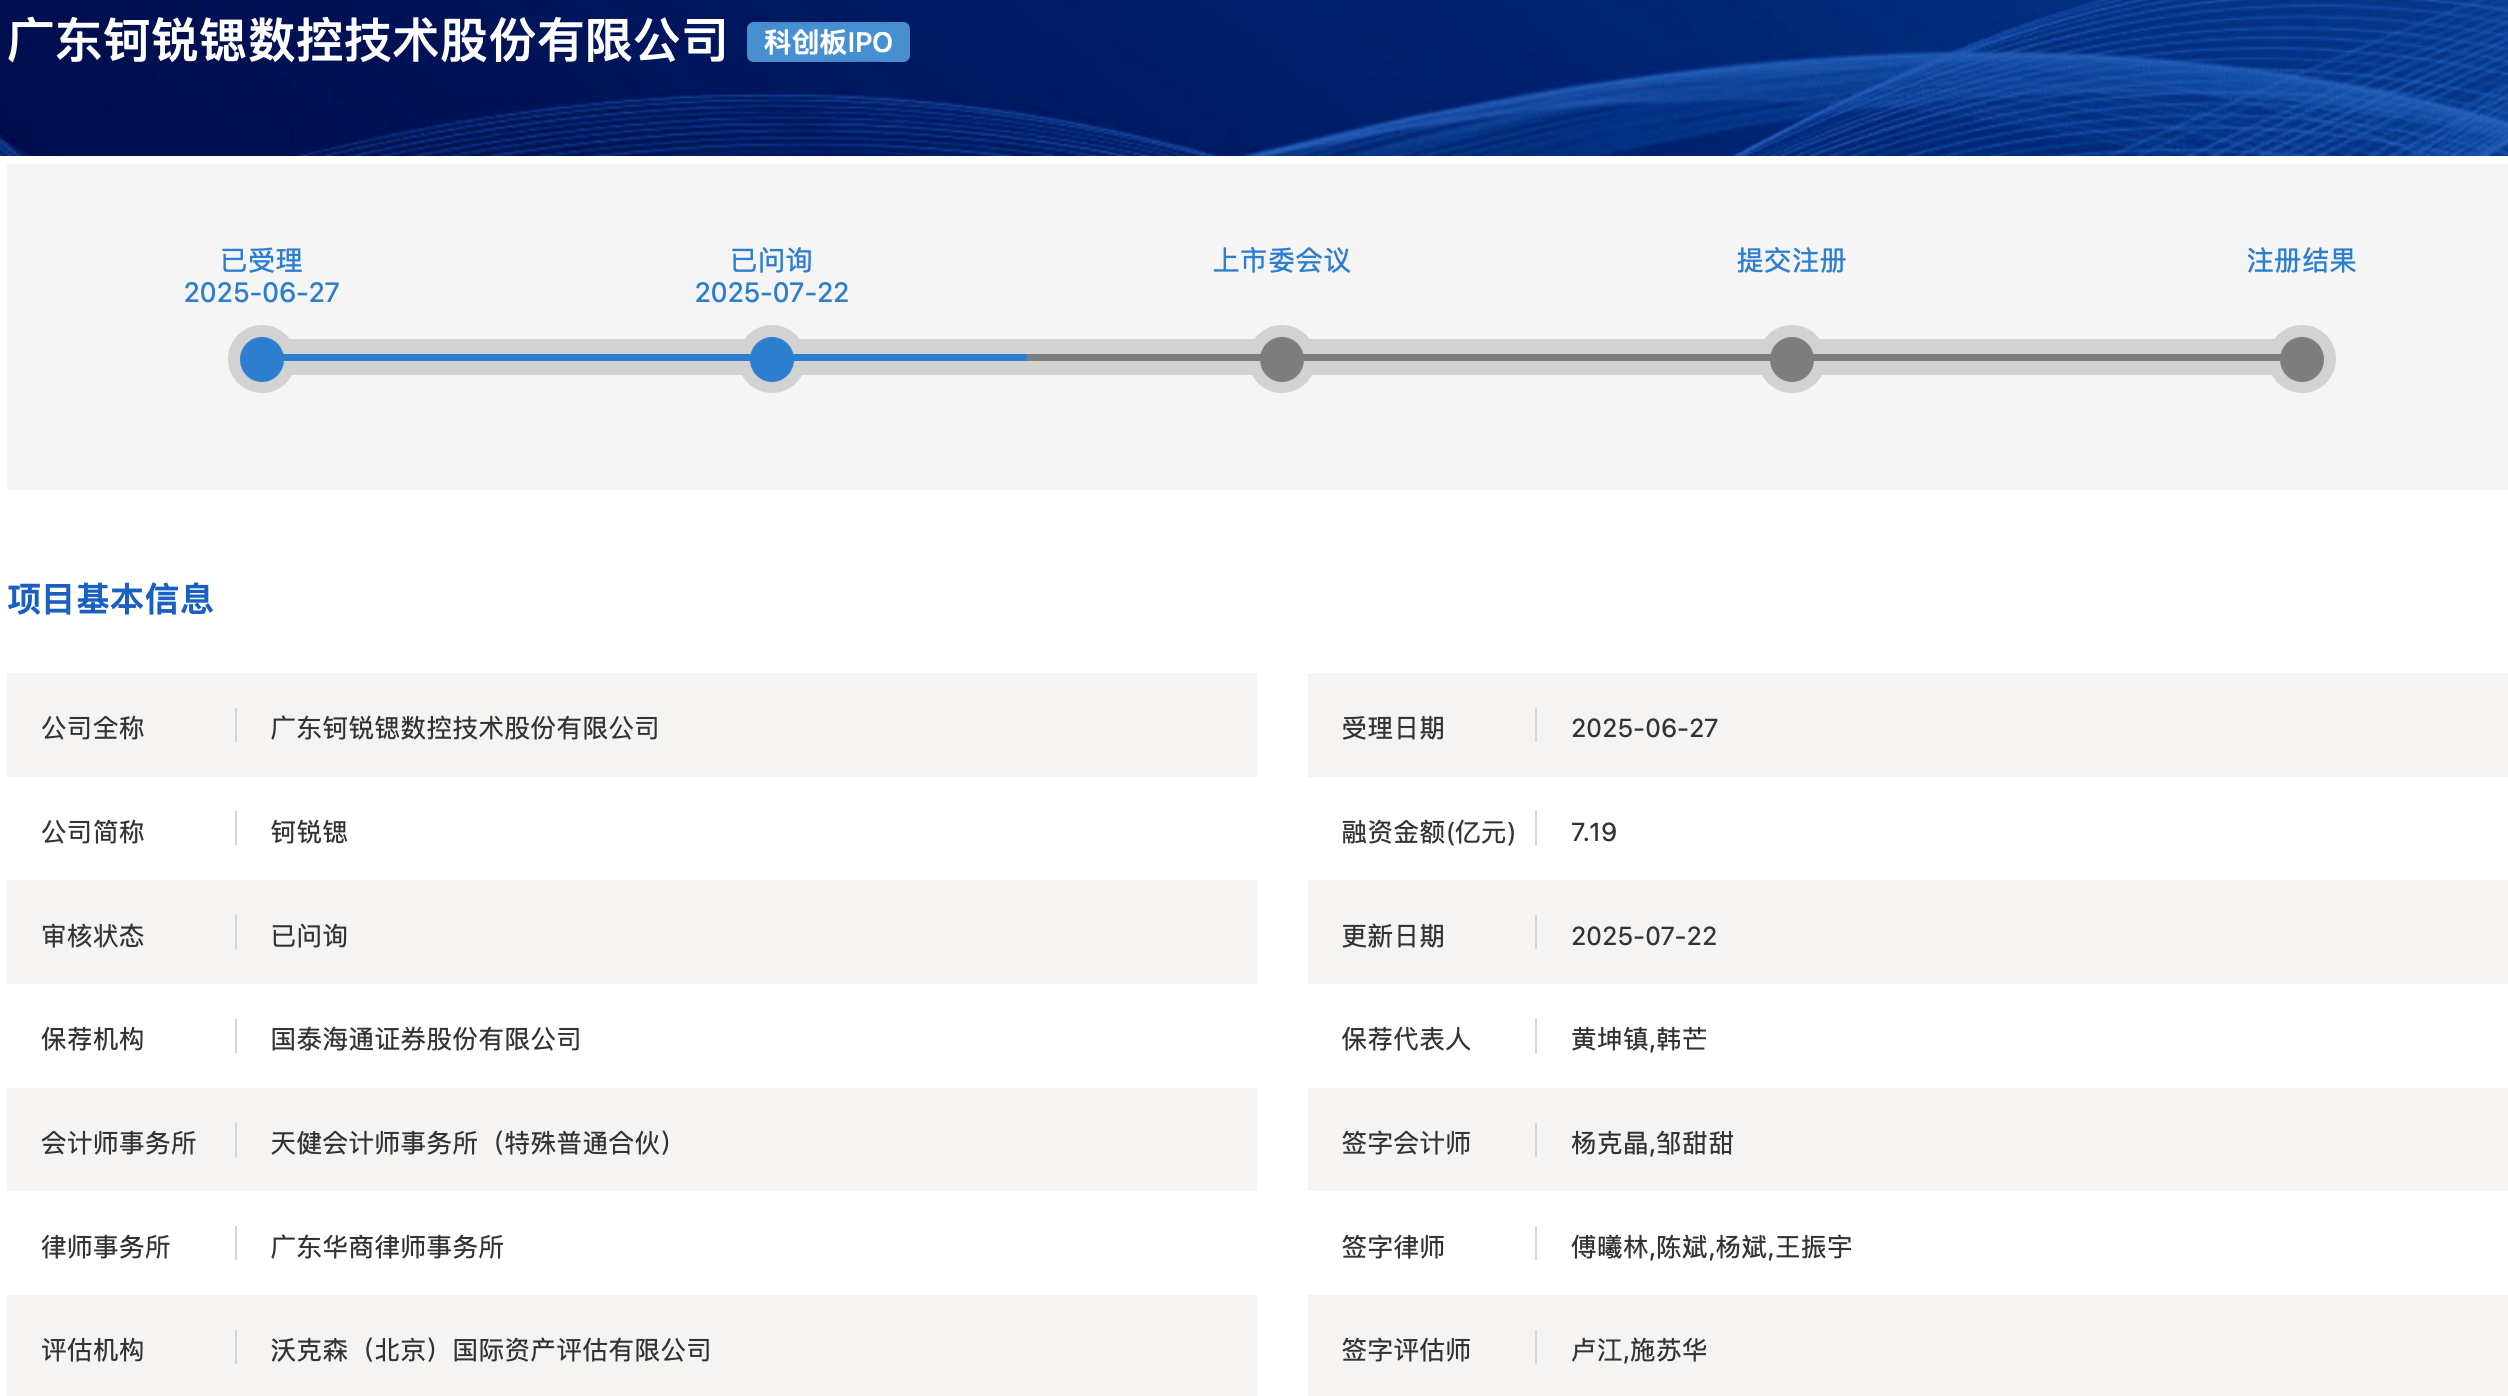Image resolution: width=2508 pixels, height=1396 pixels.
Task: Click the 已问询 blue timeline dot
Action: click(772, 359)
